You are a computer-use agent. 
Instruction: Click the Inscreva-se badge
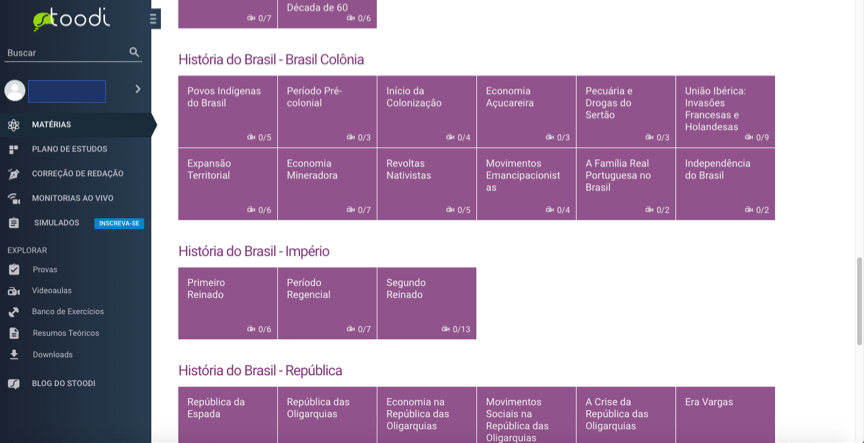click(x=119, y=224)
